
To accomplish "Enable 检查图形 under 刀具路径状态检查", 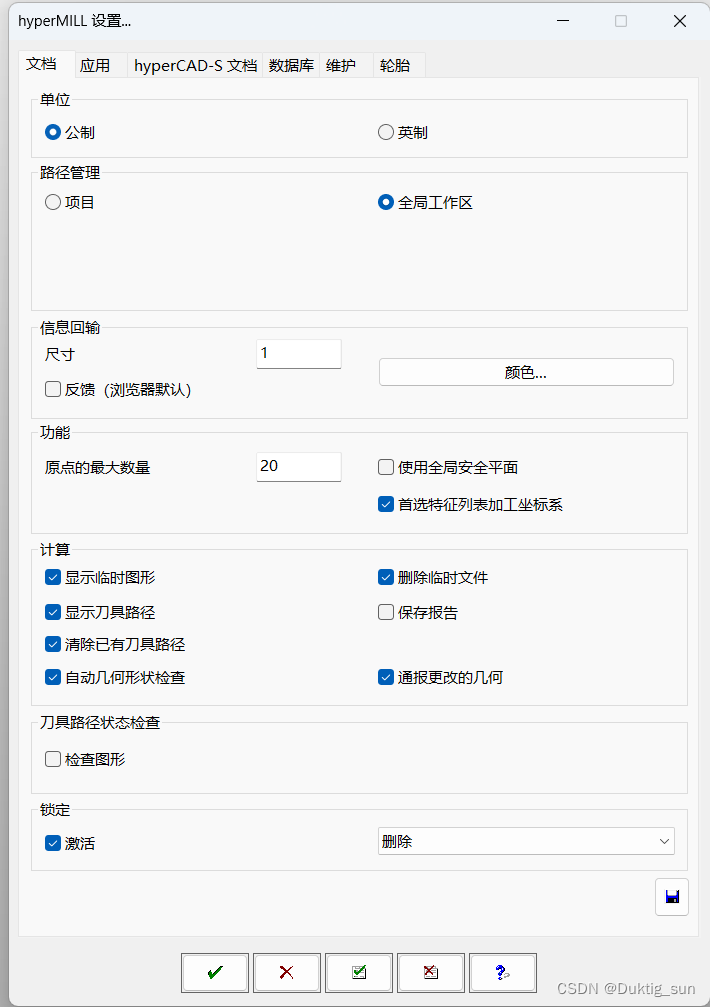I will (x=52, y=758).
